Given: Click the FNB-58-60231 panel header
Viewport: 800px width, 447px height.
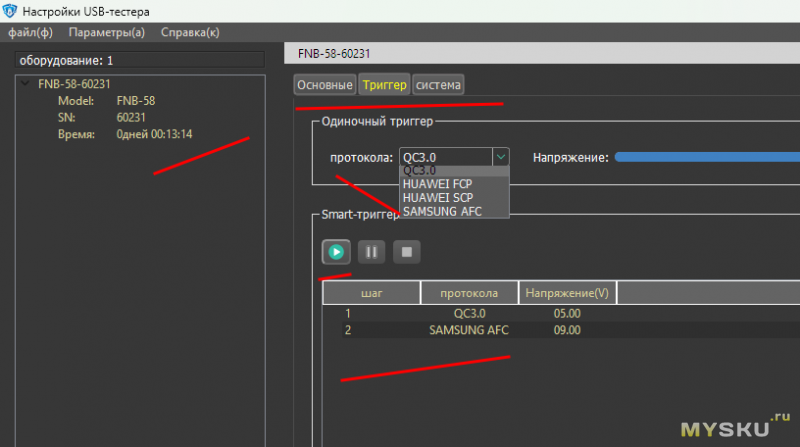Looking at the screenshot, I should pyautogui.click(x=542, y=54).
